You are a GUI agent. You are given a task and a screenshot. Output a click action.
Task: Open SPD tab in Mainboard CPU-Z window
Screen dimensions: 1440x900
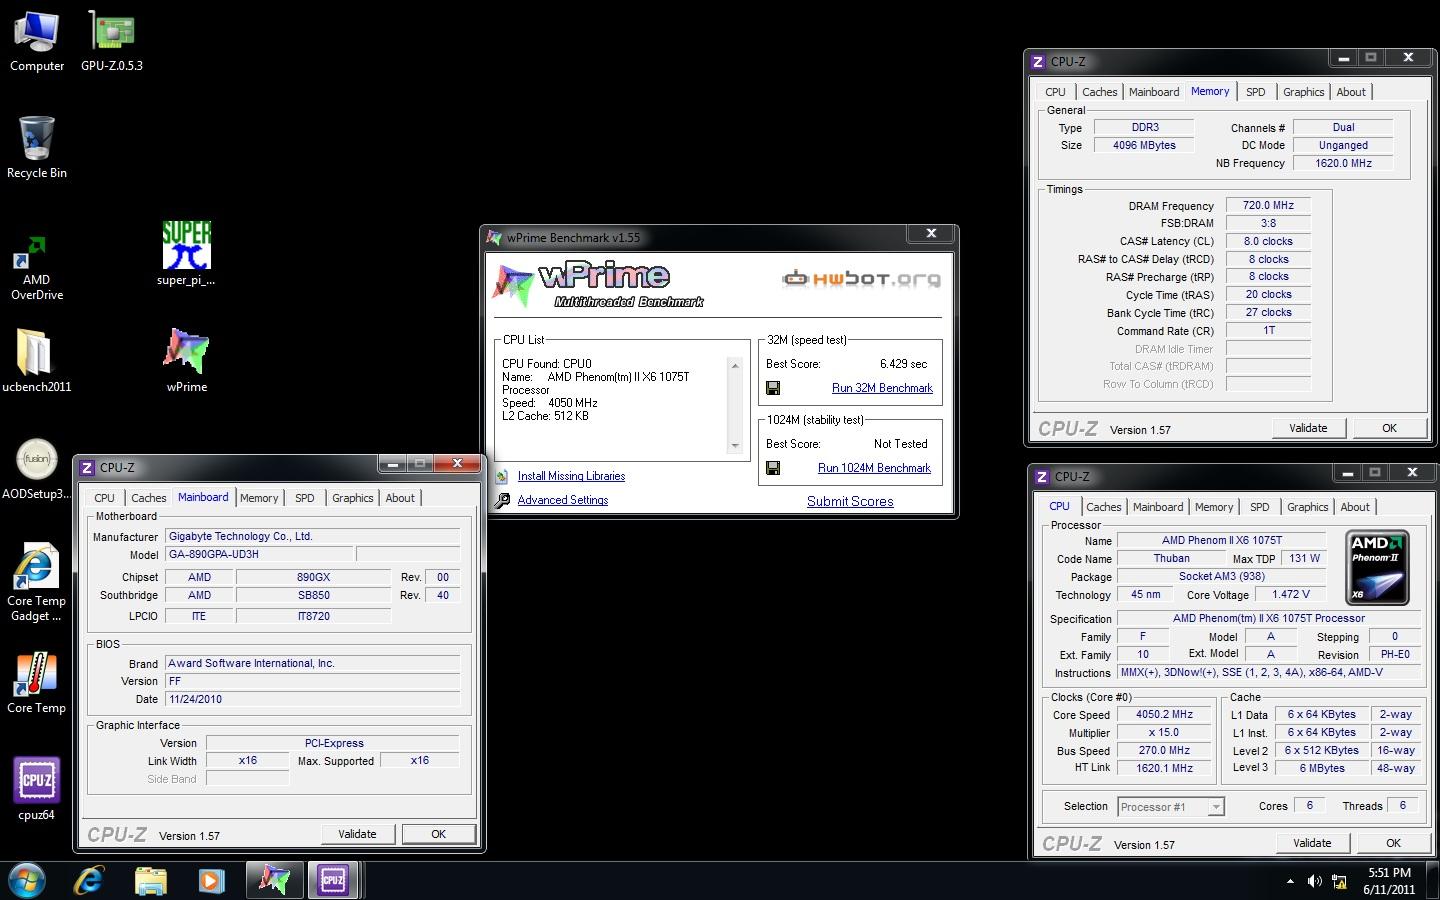305,498
